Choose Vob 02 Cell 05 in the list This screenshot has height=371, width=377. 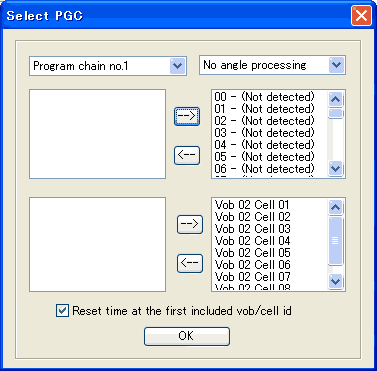[x=252, y=253]
